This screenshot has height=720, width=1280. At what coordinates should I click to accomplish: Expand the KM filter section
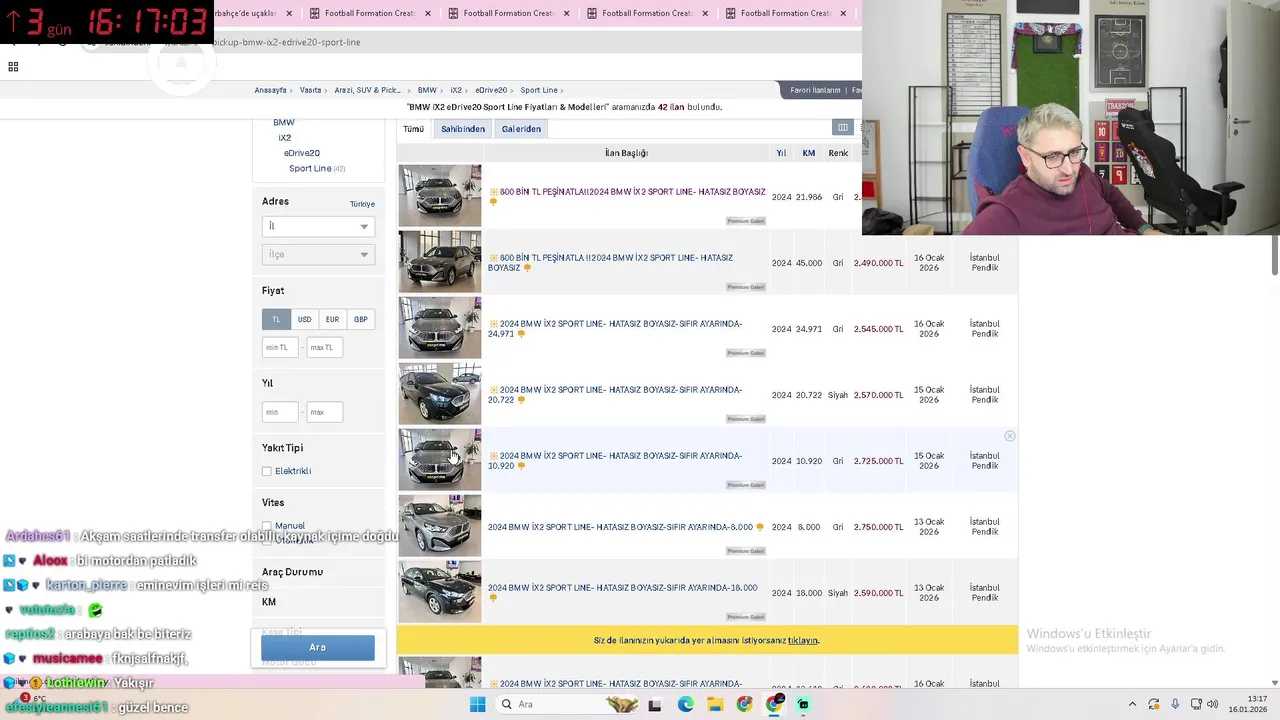point(269,602)
